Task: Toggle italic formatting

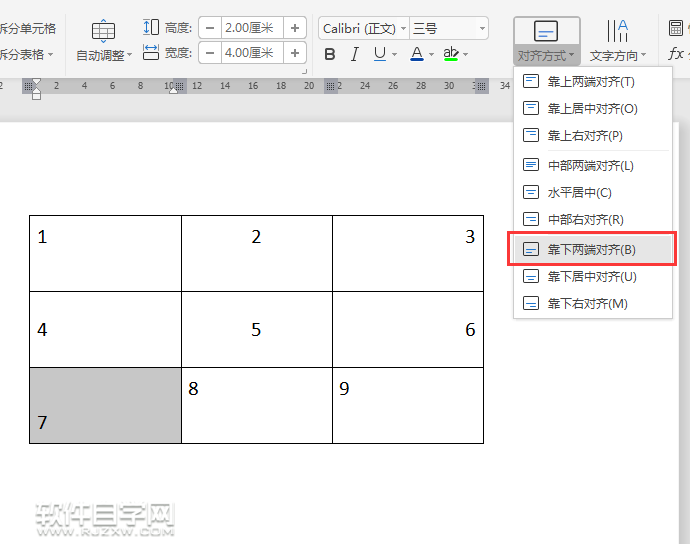Action: (354, 54)
